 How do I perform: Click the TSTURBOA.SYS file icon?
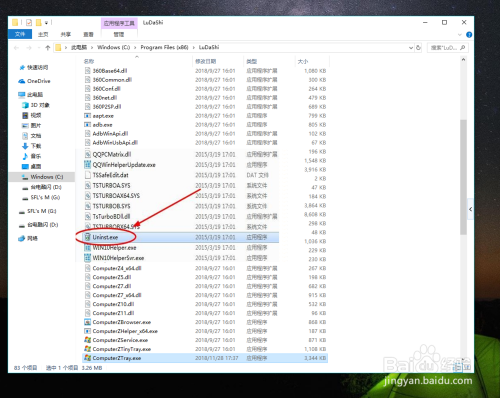coord(88,185)
